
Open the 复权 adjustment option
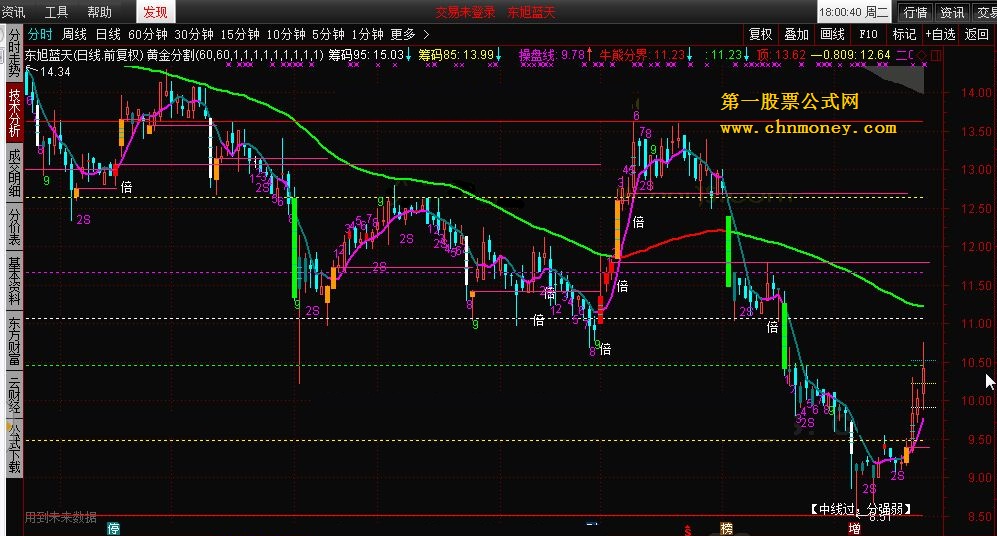pyautogui.click(x=760, y=34)
